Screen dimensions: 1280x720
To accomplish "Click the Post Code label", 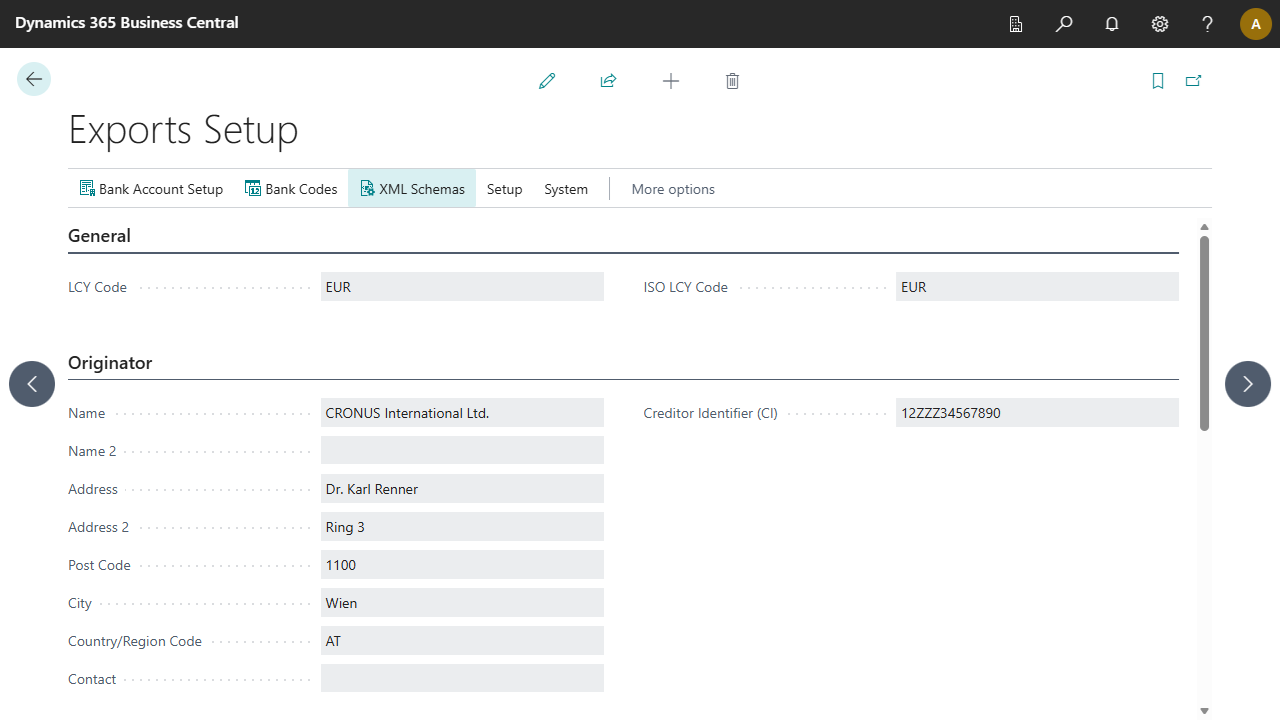I will click(x=99, y=565).
